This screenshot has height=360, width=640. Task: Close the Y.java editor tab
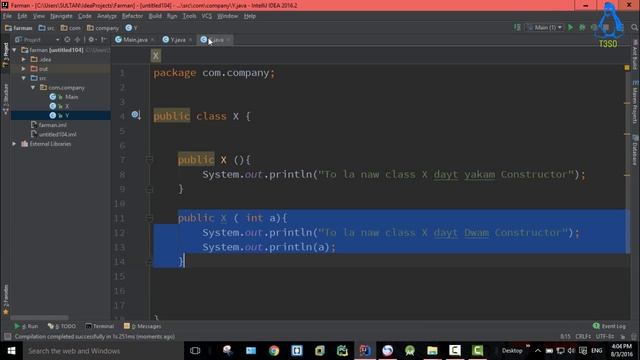coord(190,40)
